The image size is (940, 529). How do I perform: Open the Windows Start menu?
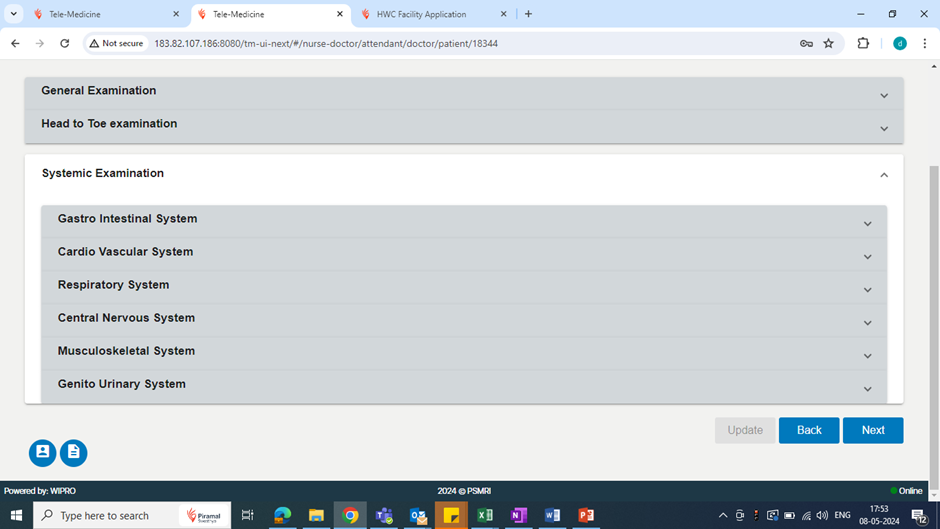16,515
